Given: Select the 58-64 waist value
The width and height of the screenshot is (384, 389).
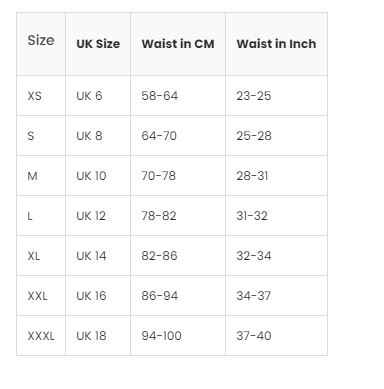Looking at the screenshot, I should 160,96.
